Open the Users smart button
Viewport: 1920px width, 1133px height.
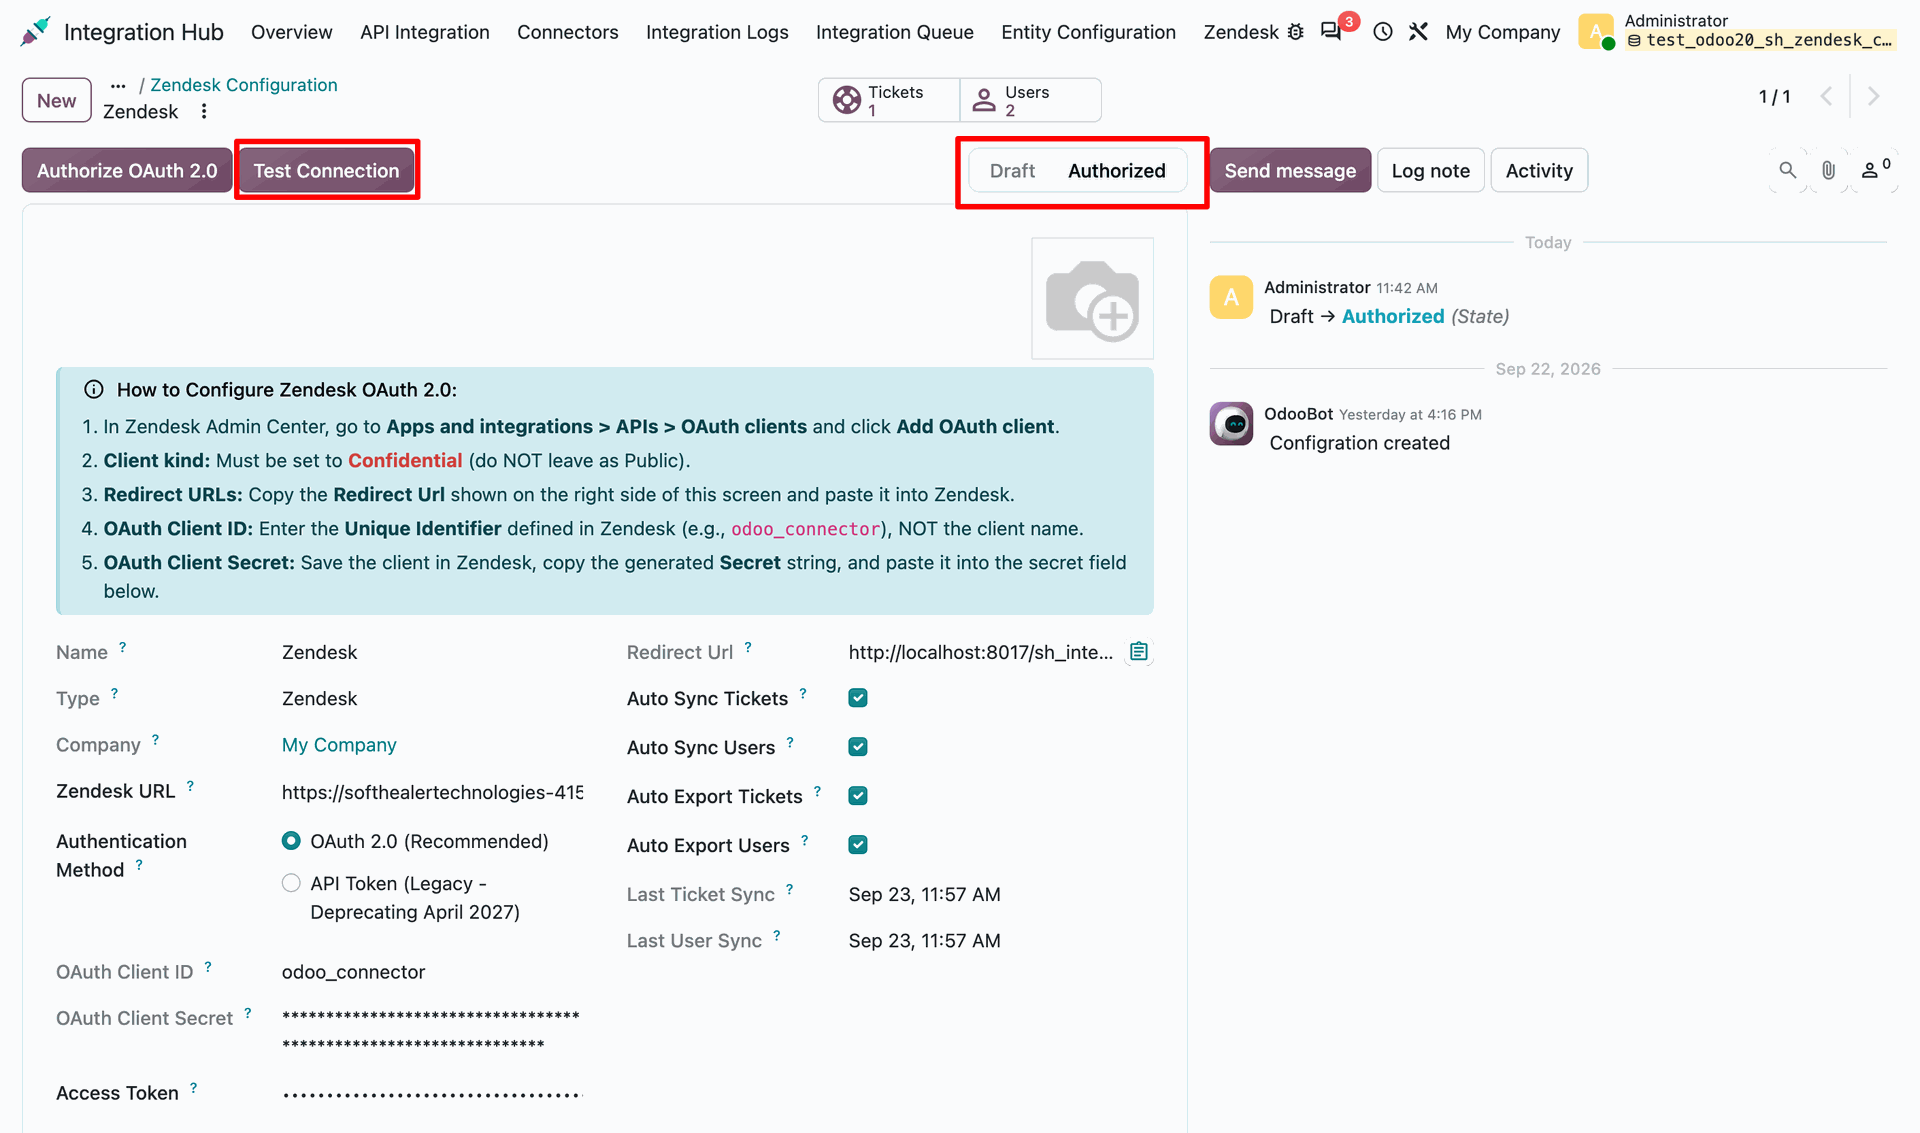pyautogui.click(x=1030, y=100)
